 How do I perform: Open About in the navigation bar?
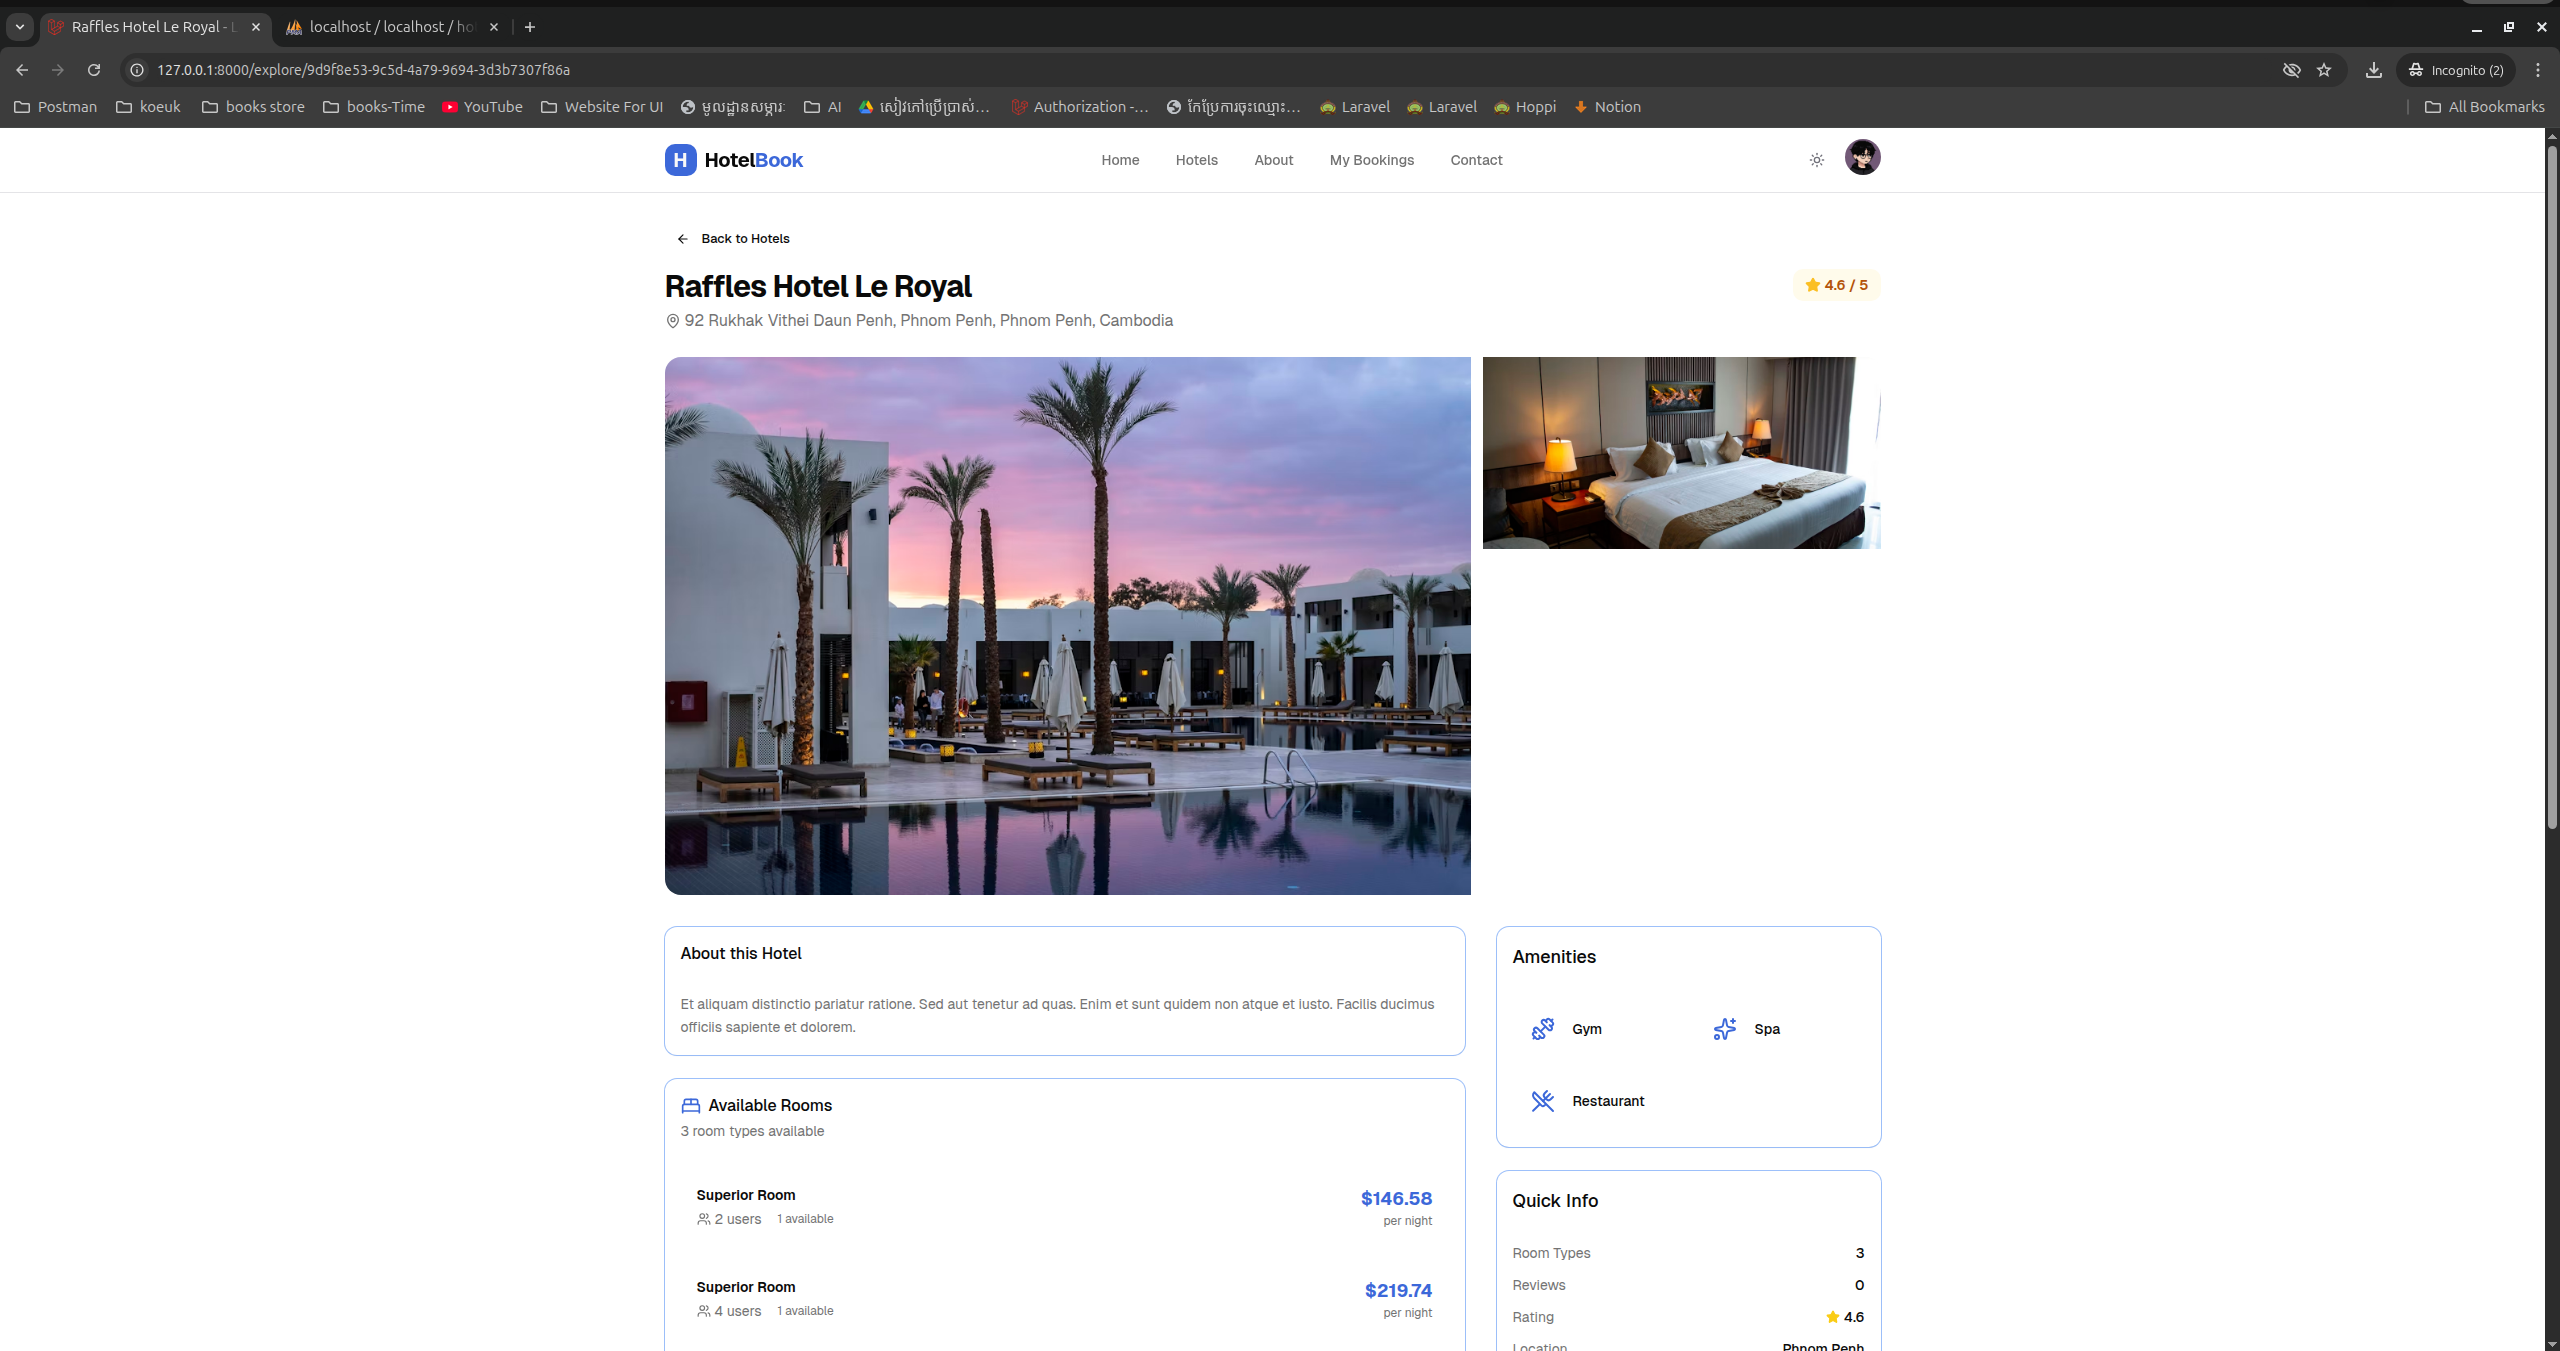(x=1273, y=160)
